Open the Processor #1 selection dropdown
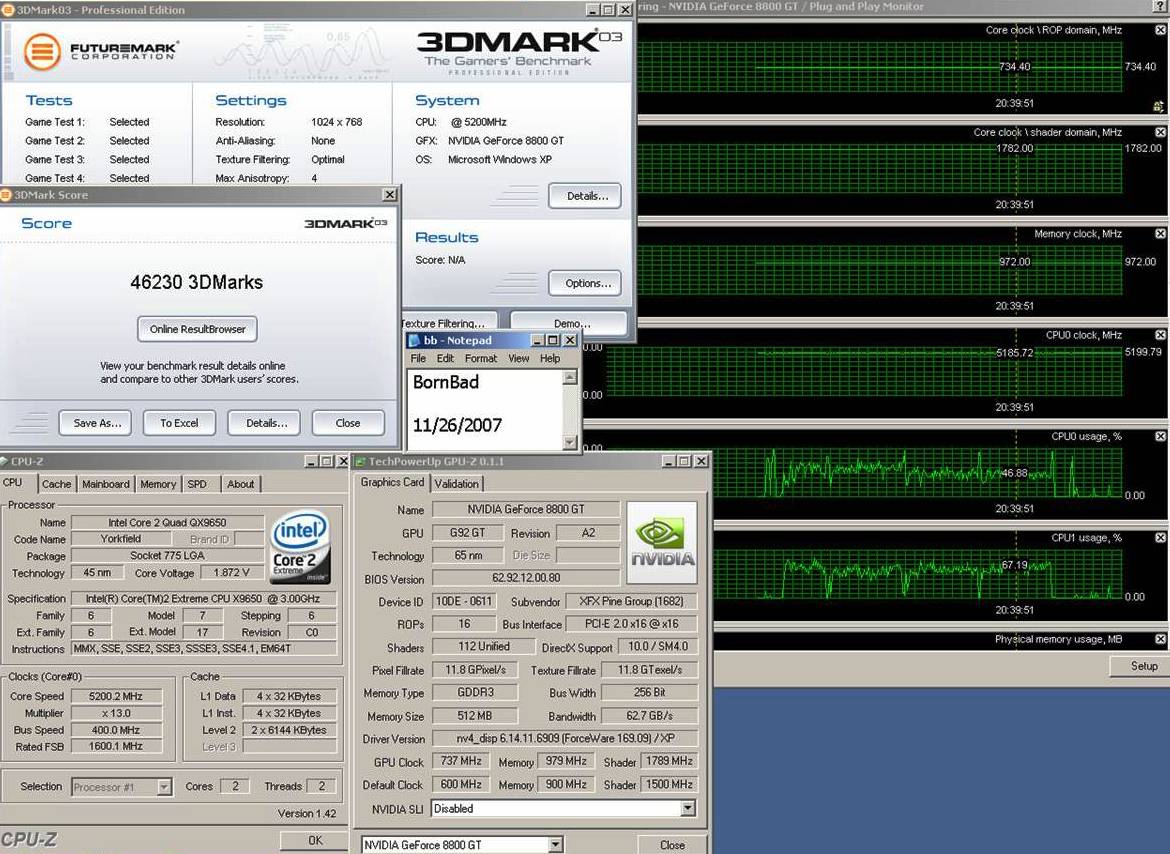The width and height of the screenshot is (1170, 854). coord(164,787)
